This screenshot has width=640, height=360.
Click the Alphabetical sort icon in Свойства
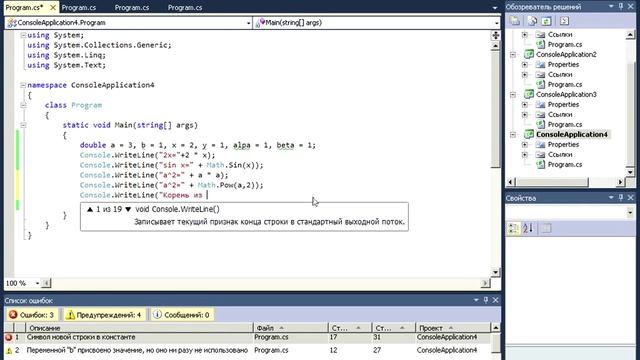[x=528, y=228]
